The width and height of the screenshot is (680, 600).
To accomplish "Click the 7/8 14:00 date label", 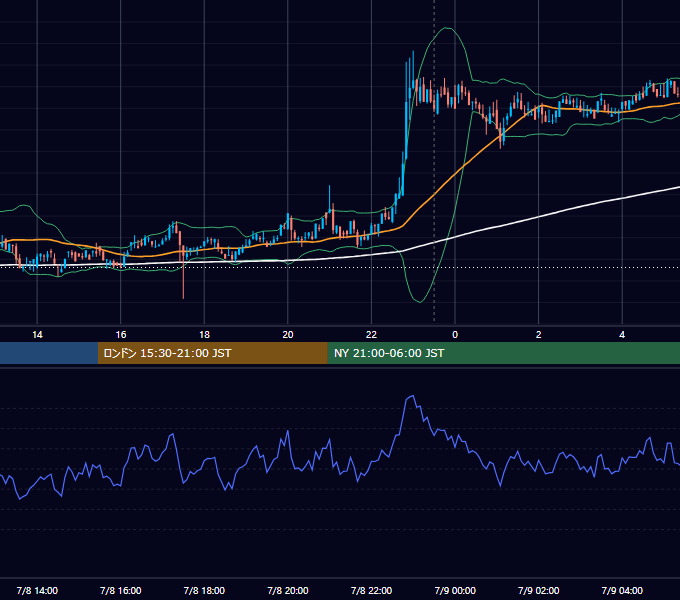I will point(37,590).
